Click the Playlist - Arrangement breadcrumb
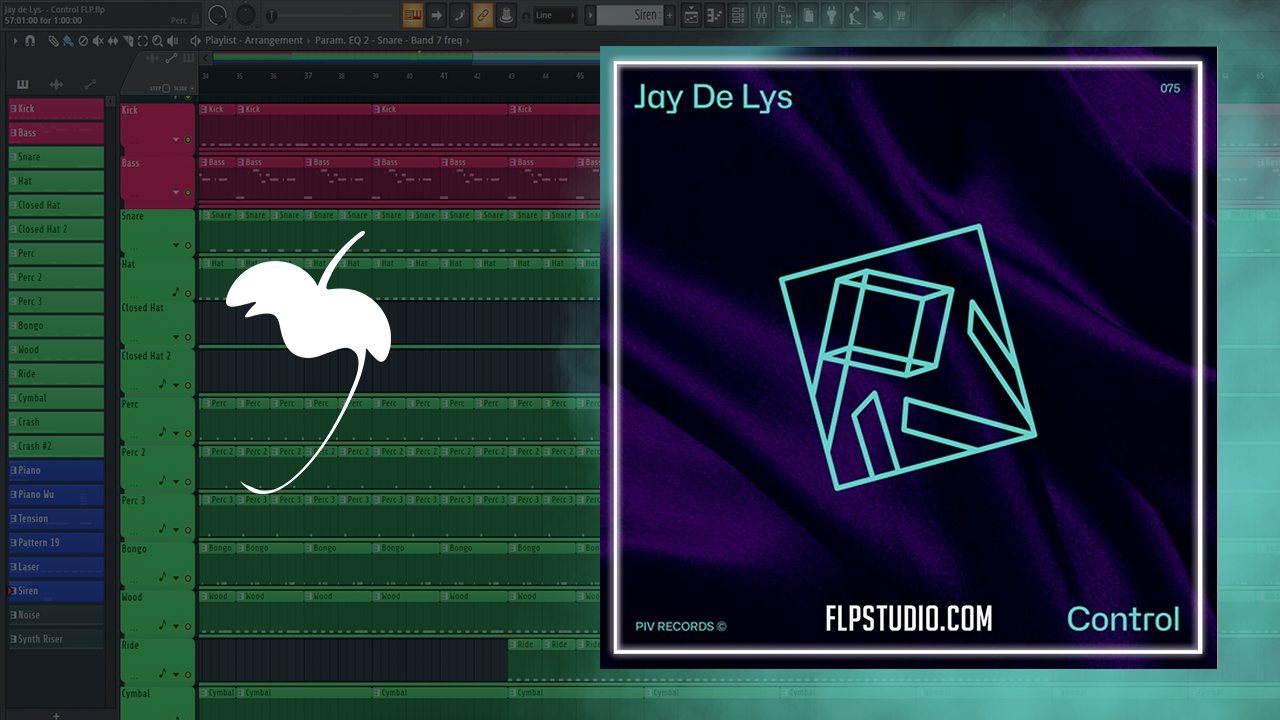1280x720 pixels. (254, 41)
